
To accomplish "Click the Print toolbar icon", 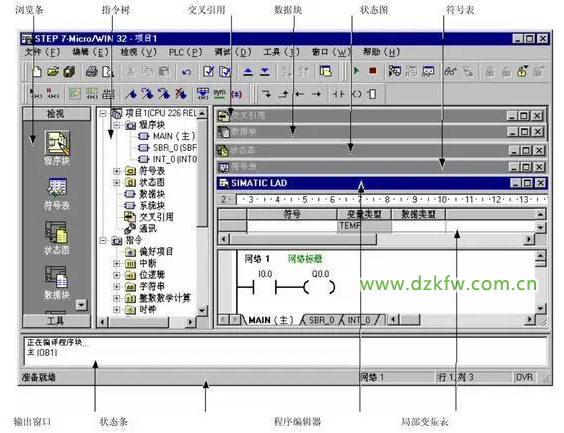I will [92, 72].
